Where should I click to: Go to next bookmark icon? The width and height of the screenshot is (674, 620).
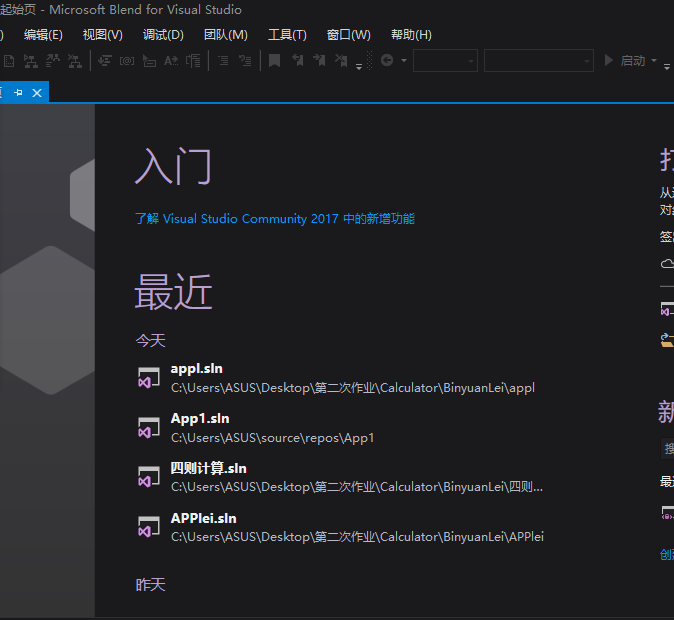pyautogui.click(x=319, y=61)
